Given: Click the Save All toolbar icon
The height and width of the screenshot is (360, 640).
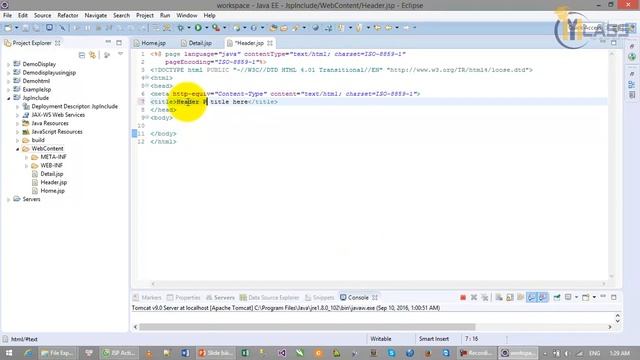Looking at the screenshot, I should click(x=36, y=28).
